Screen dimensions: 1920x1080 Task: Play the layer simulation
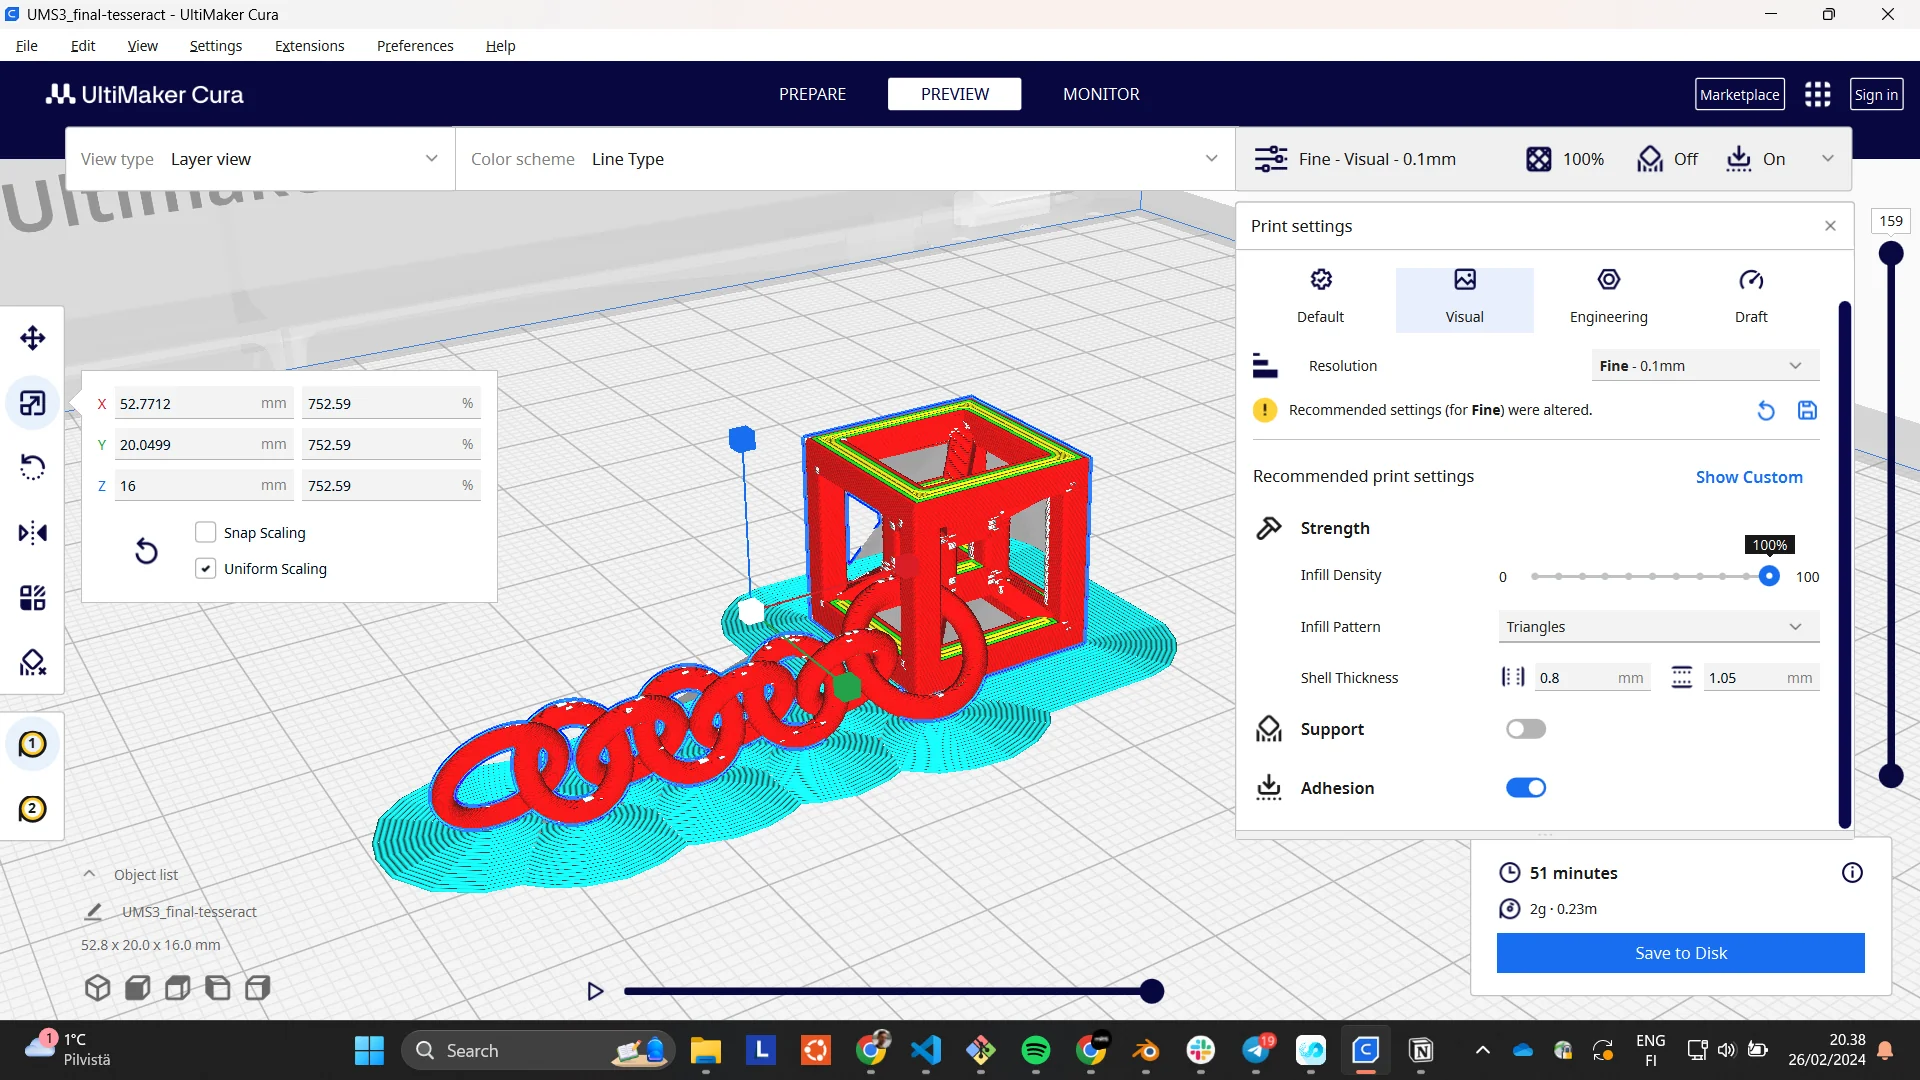tap(595, 991)
